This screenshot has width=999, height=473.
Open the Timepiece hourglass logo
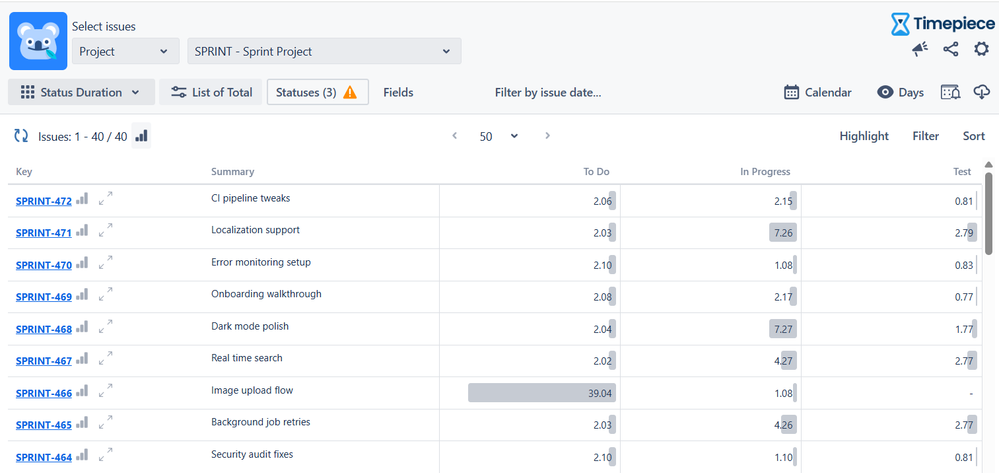(x=900, y=24)
